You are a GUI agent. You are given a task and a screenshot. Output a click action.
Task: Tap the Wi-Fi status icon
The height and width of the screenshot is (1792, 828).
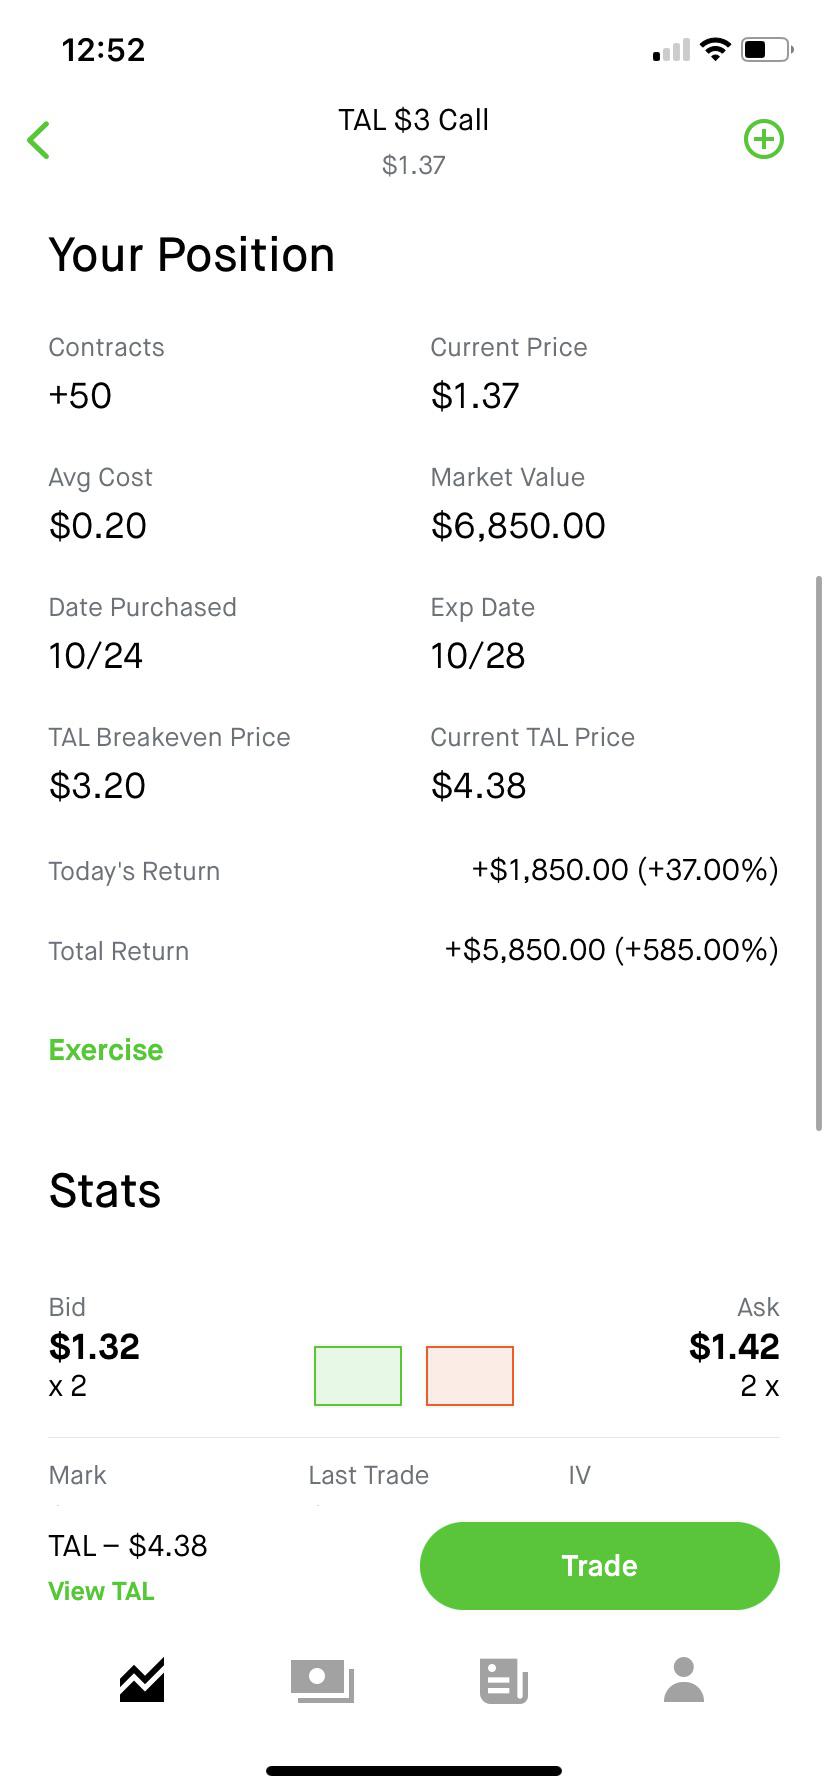pos(715,49)
